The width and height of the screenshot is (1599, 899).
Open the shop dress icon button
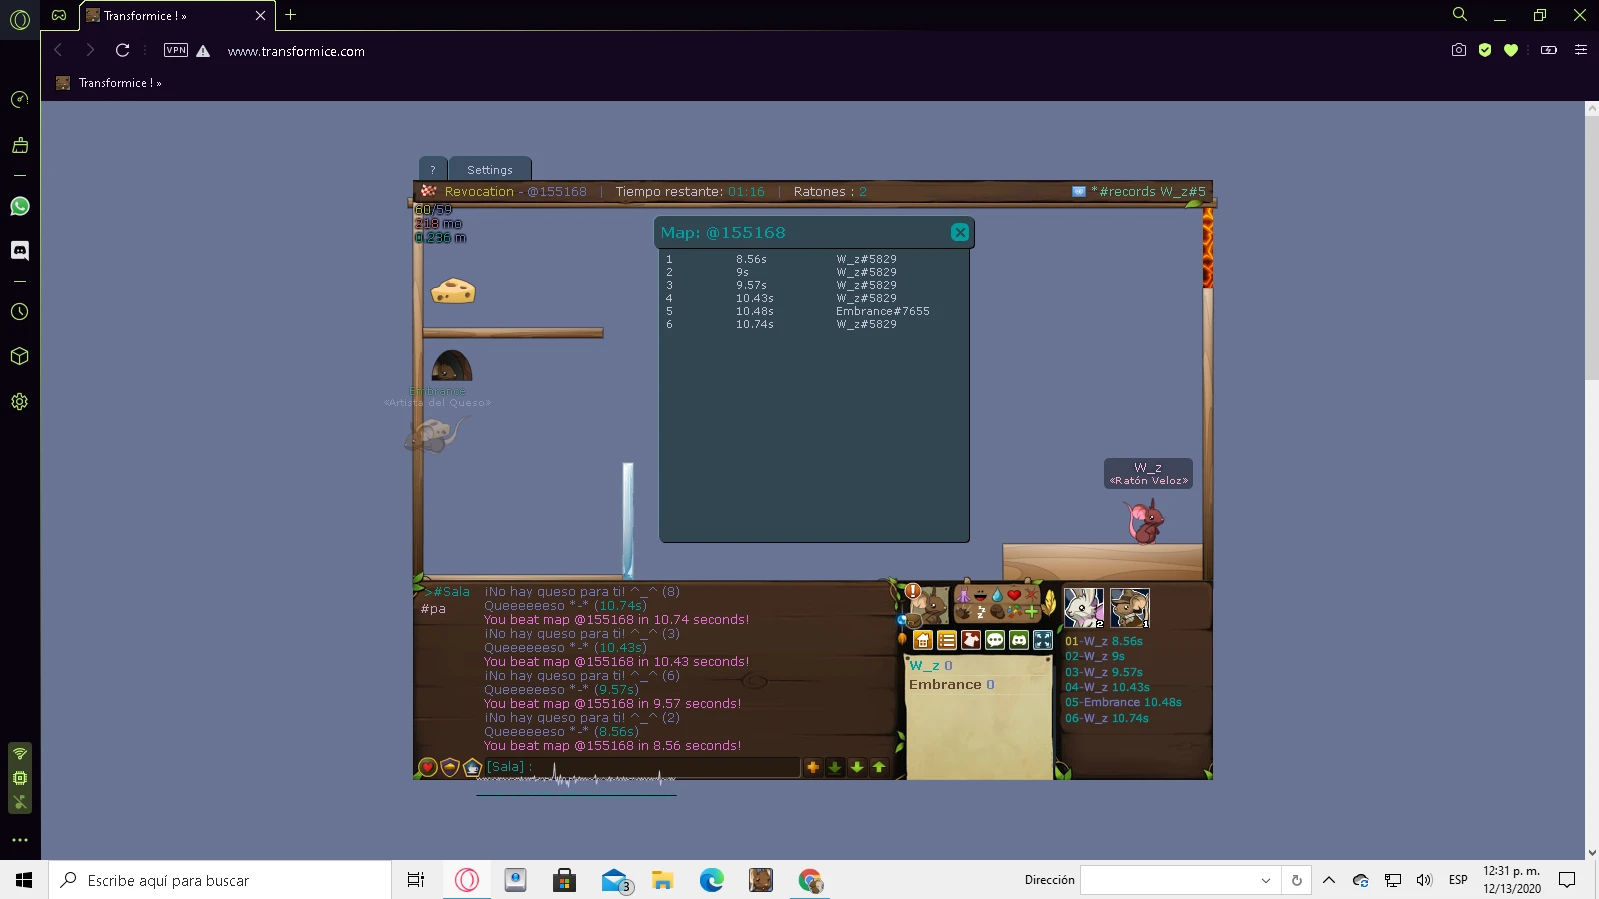[971, 640]
